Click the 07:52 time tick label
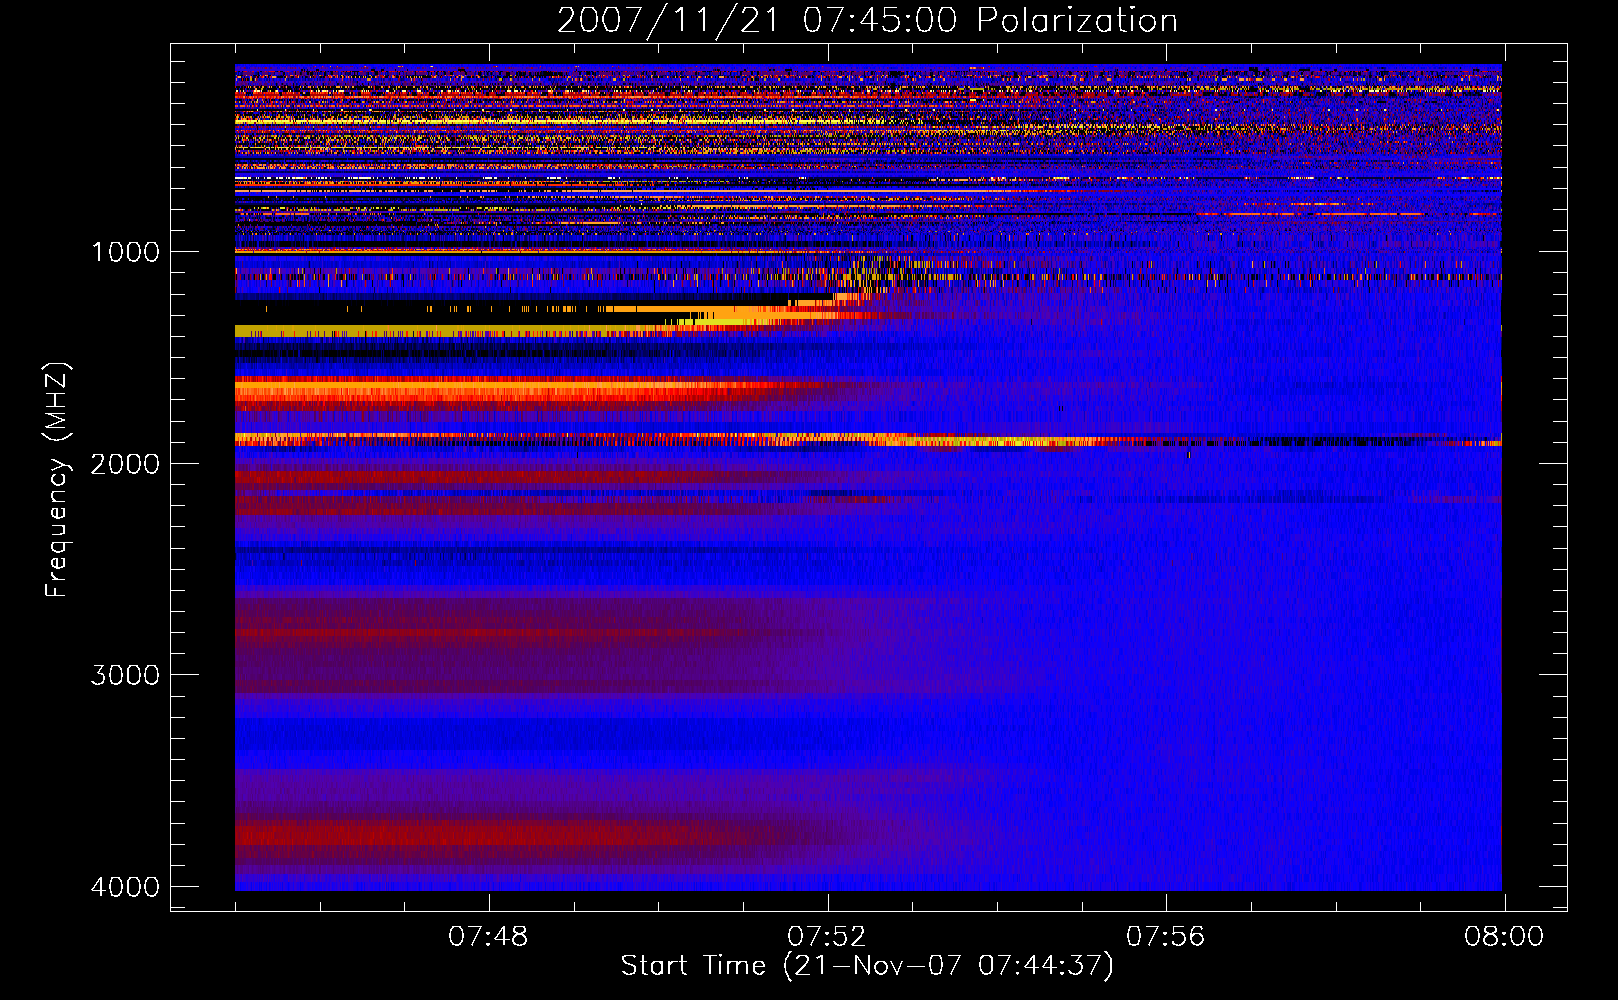Screen dimensions: 1618x1000 click(827, 937)
